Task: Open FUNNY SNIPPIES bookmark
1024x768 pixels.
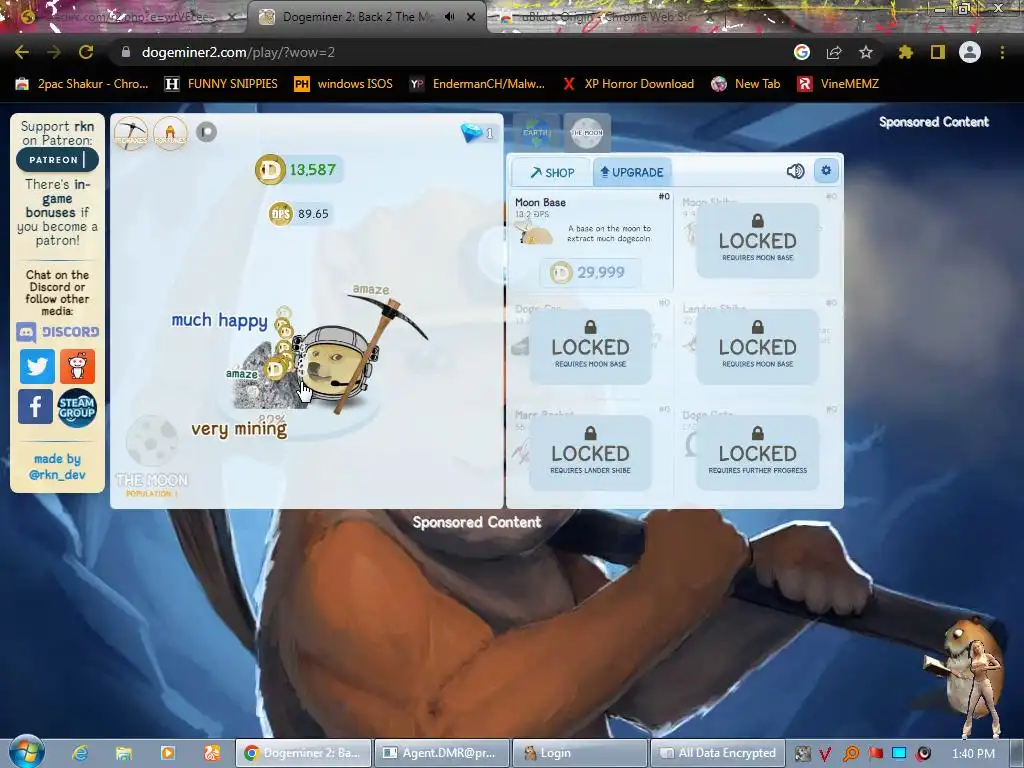Action: 221,84
